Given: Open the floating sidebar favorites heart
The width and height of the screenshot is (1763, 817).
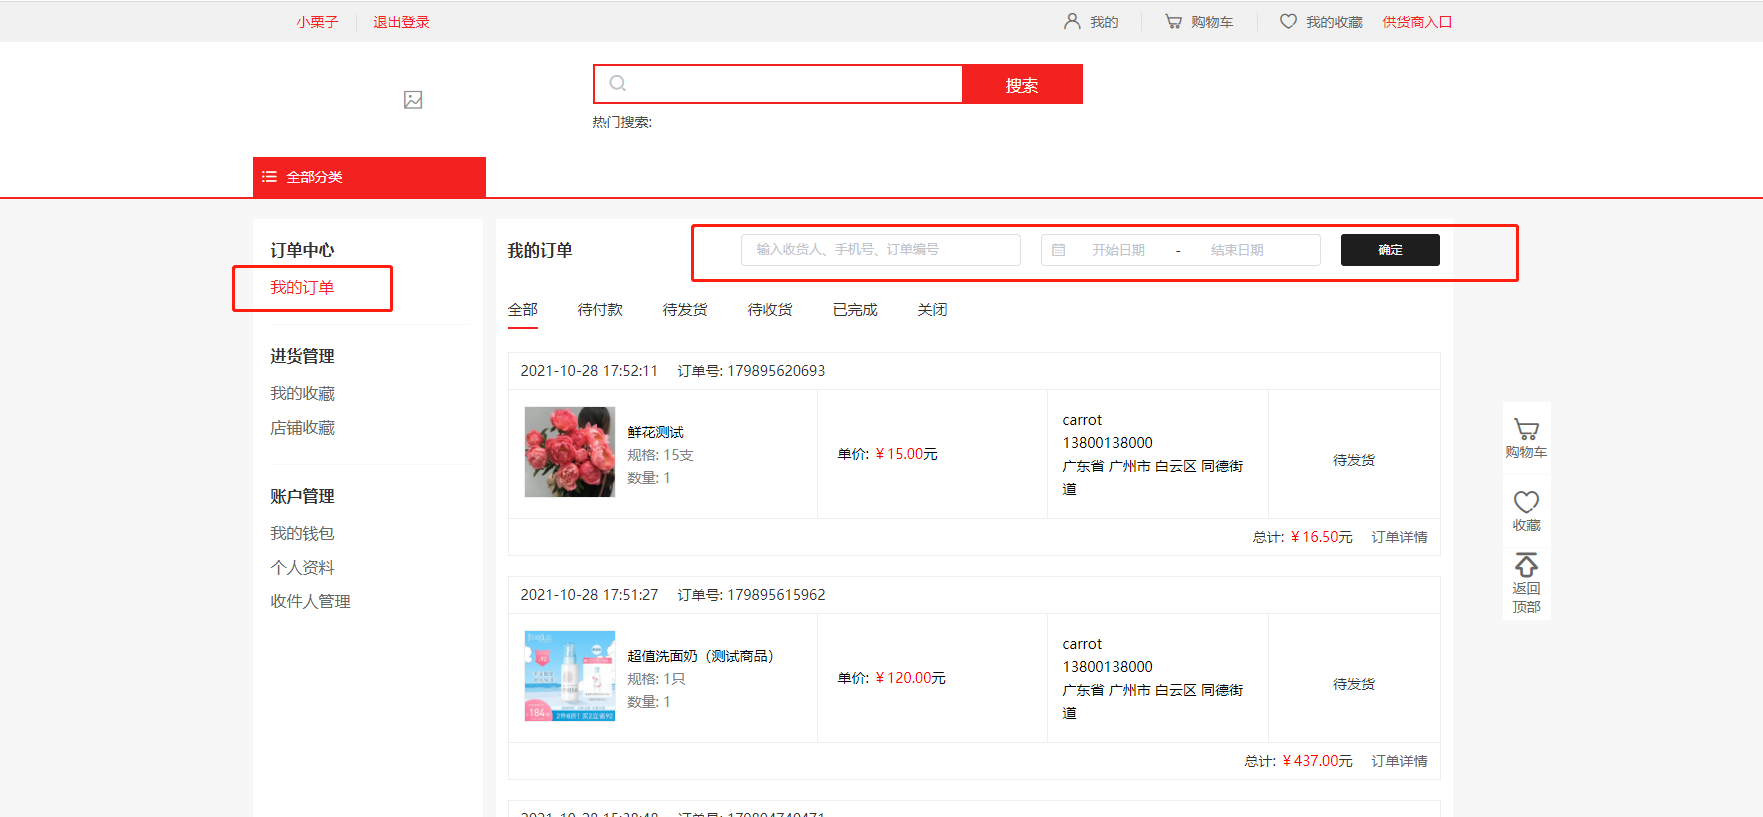Looking at the screenshot, I should coord(1526,510).
